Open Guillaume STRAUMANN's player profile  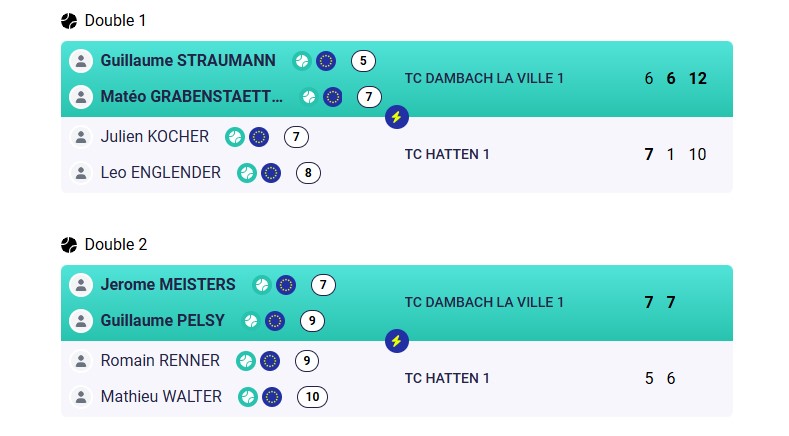(x=188, y=60)
